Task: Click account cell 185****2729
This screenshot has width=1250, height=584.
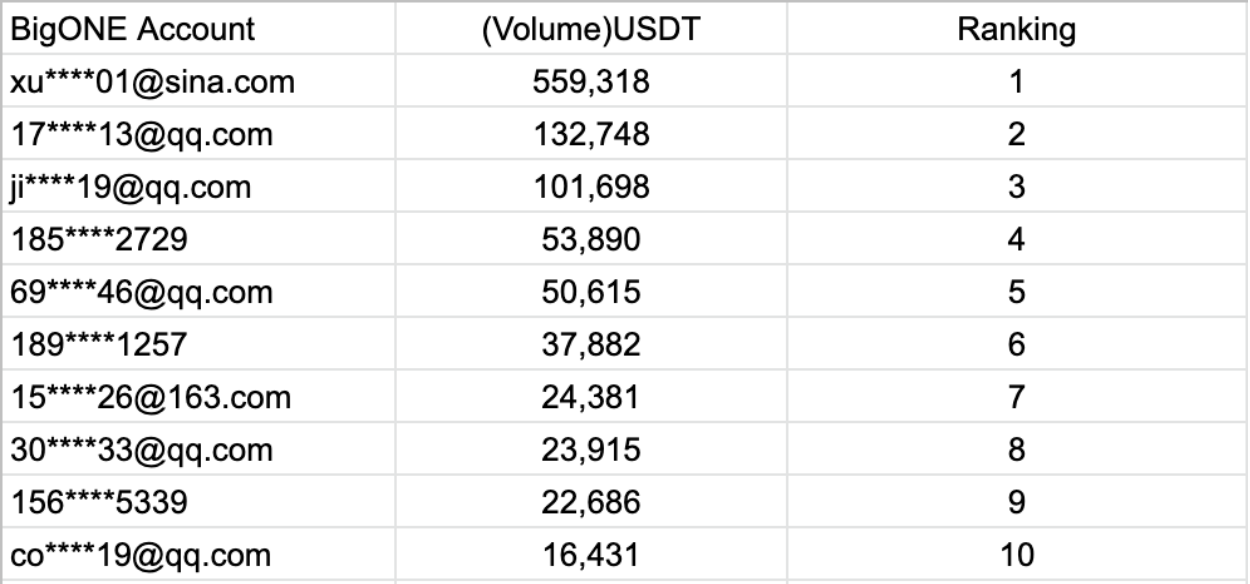Action: coord(98,240)
